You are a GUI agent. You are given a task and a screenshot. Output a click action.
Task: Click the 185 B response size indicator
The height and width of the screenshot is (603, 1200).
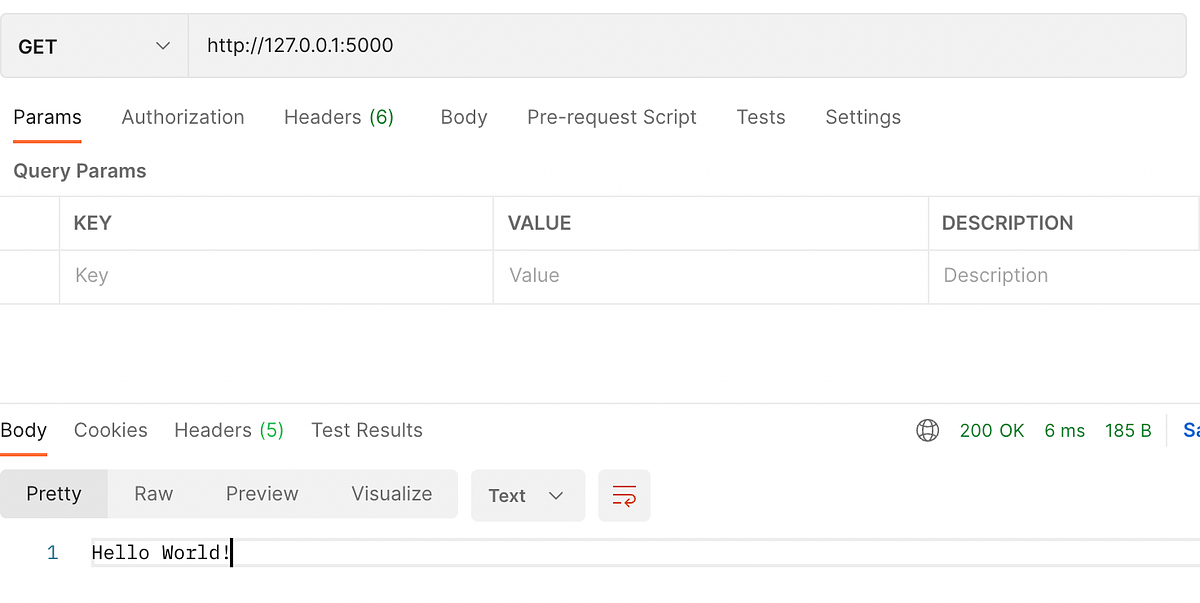(1128, 430)
